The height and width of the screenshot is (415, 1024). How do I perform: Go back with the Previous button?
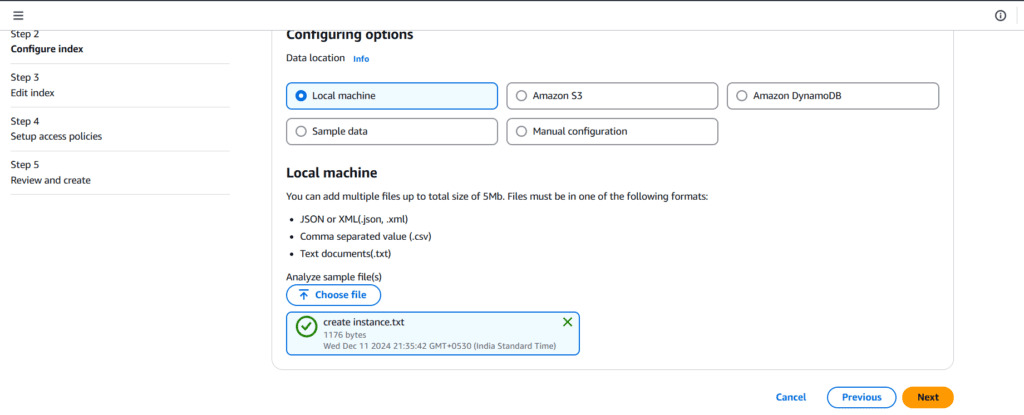pos(861,397)
